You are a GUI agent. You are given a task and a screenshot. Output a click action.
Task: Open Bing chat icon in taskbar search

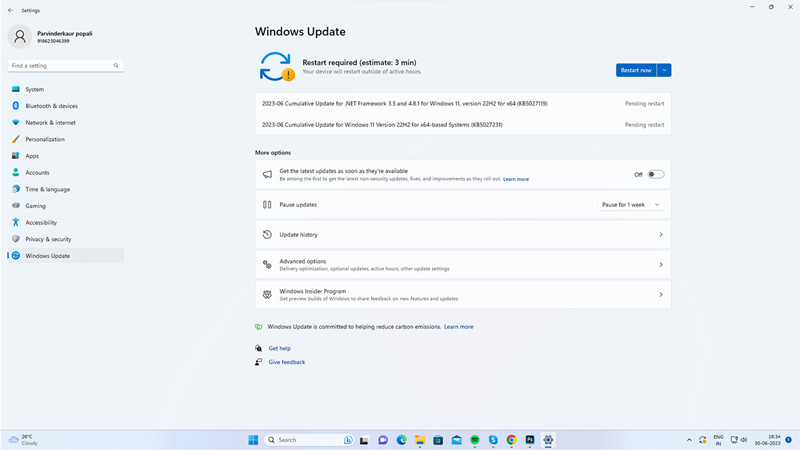tap(348, 440)
